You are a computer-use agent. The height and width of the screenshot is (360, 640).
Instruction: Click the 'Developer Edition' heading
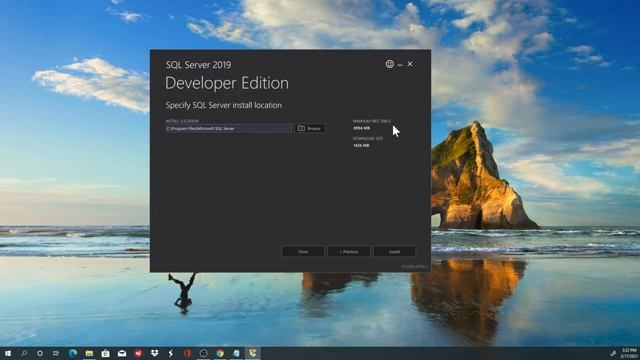pyautogui.click(x=227, y=83)
